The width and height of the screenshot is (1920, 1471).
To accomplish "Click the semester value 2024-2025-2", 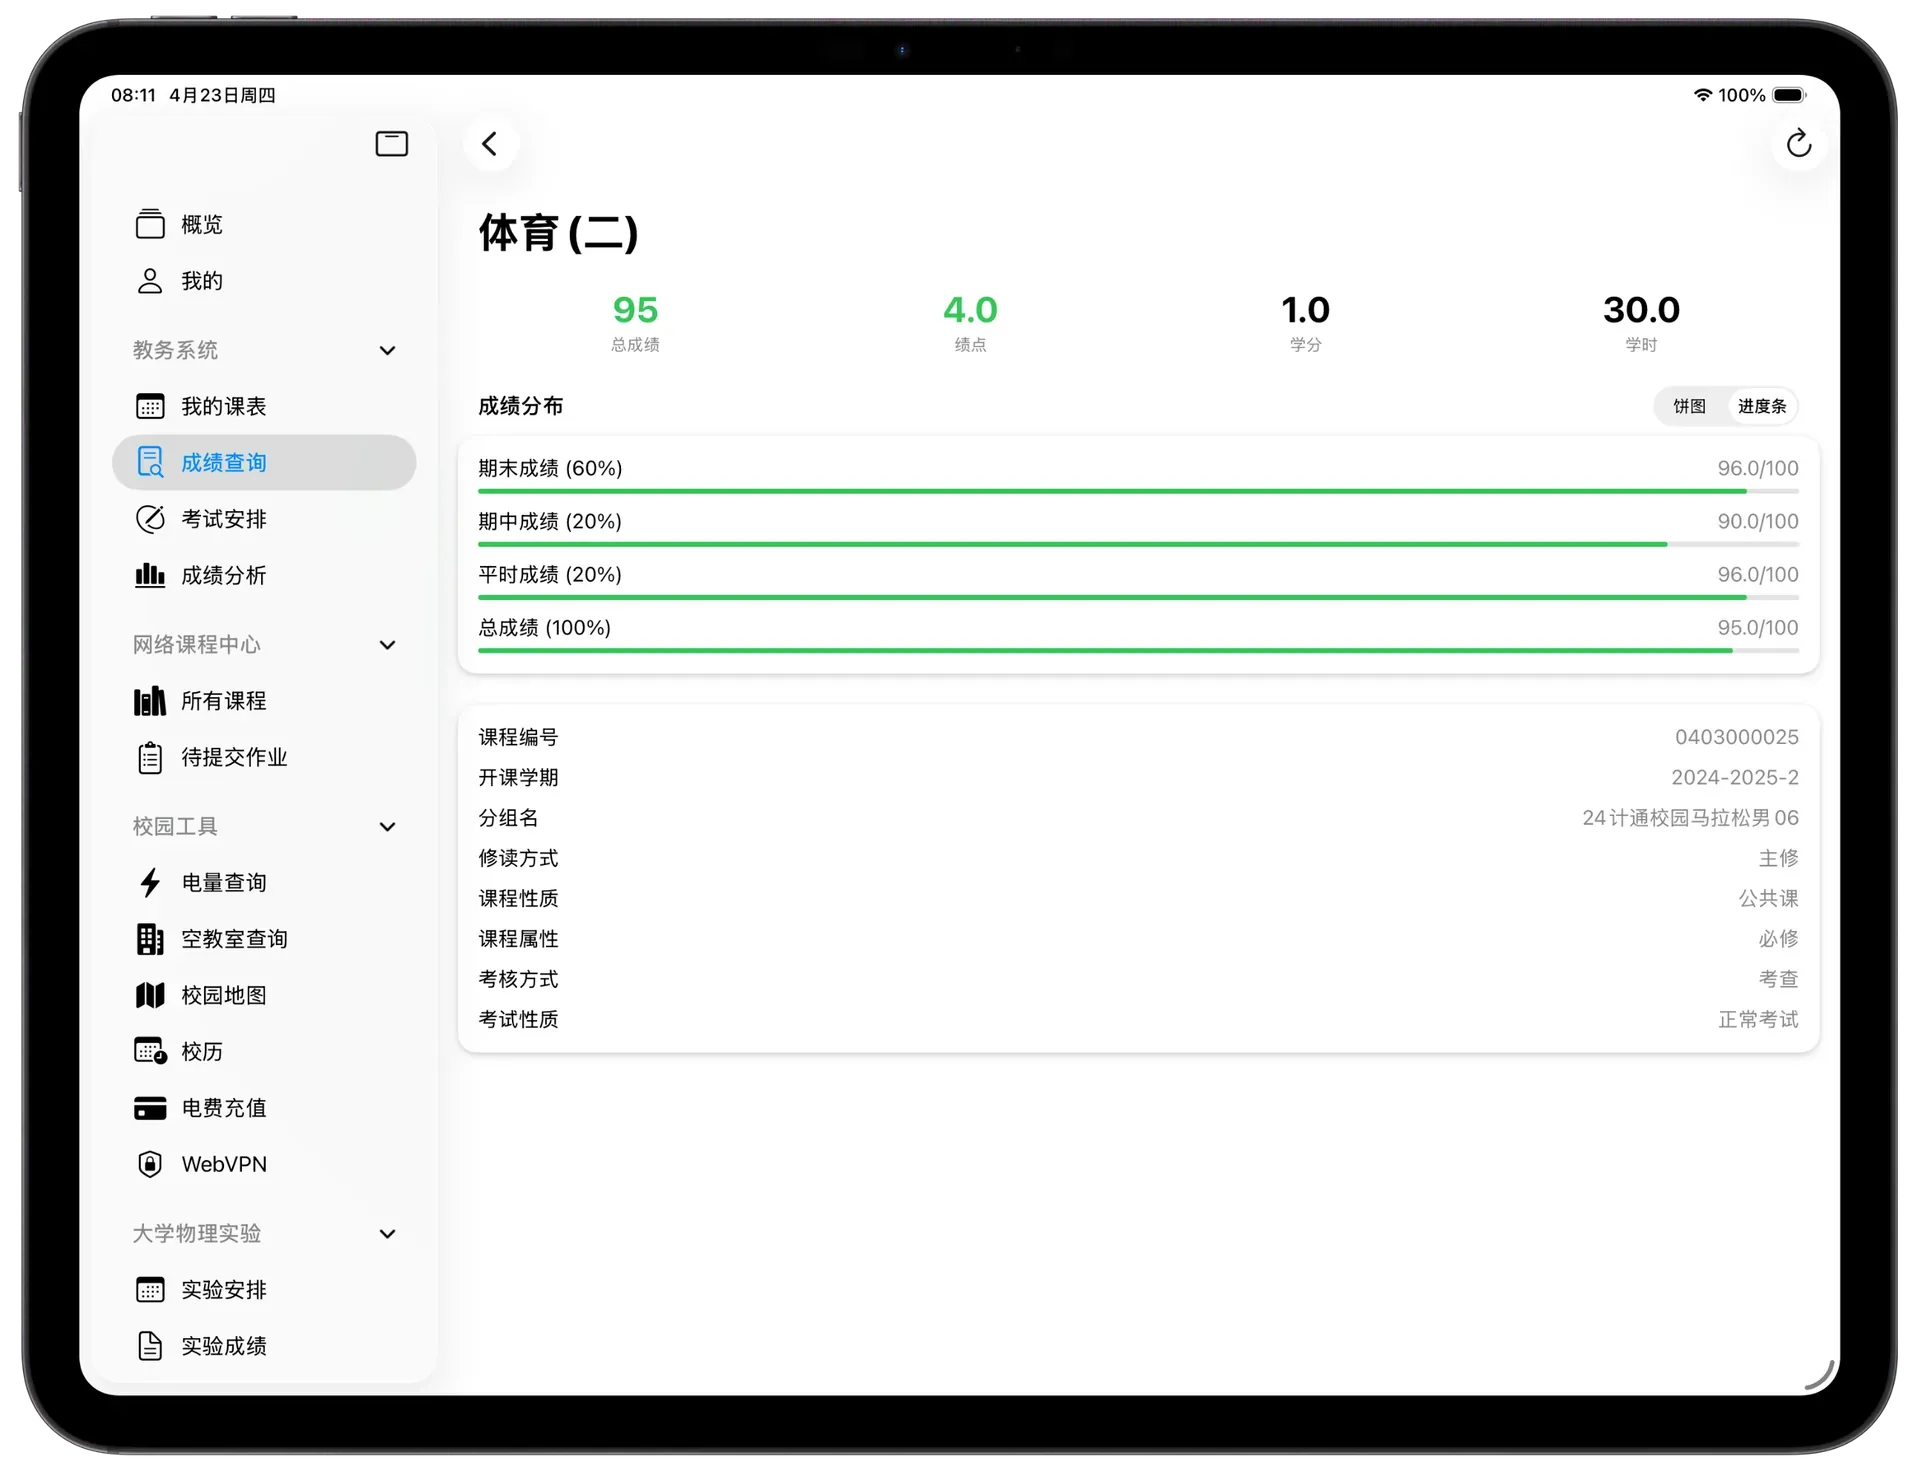I will pos(1734,777).
